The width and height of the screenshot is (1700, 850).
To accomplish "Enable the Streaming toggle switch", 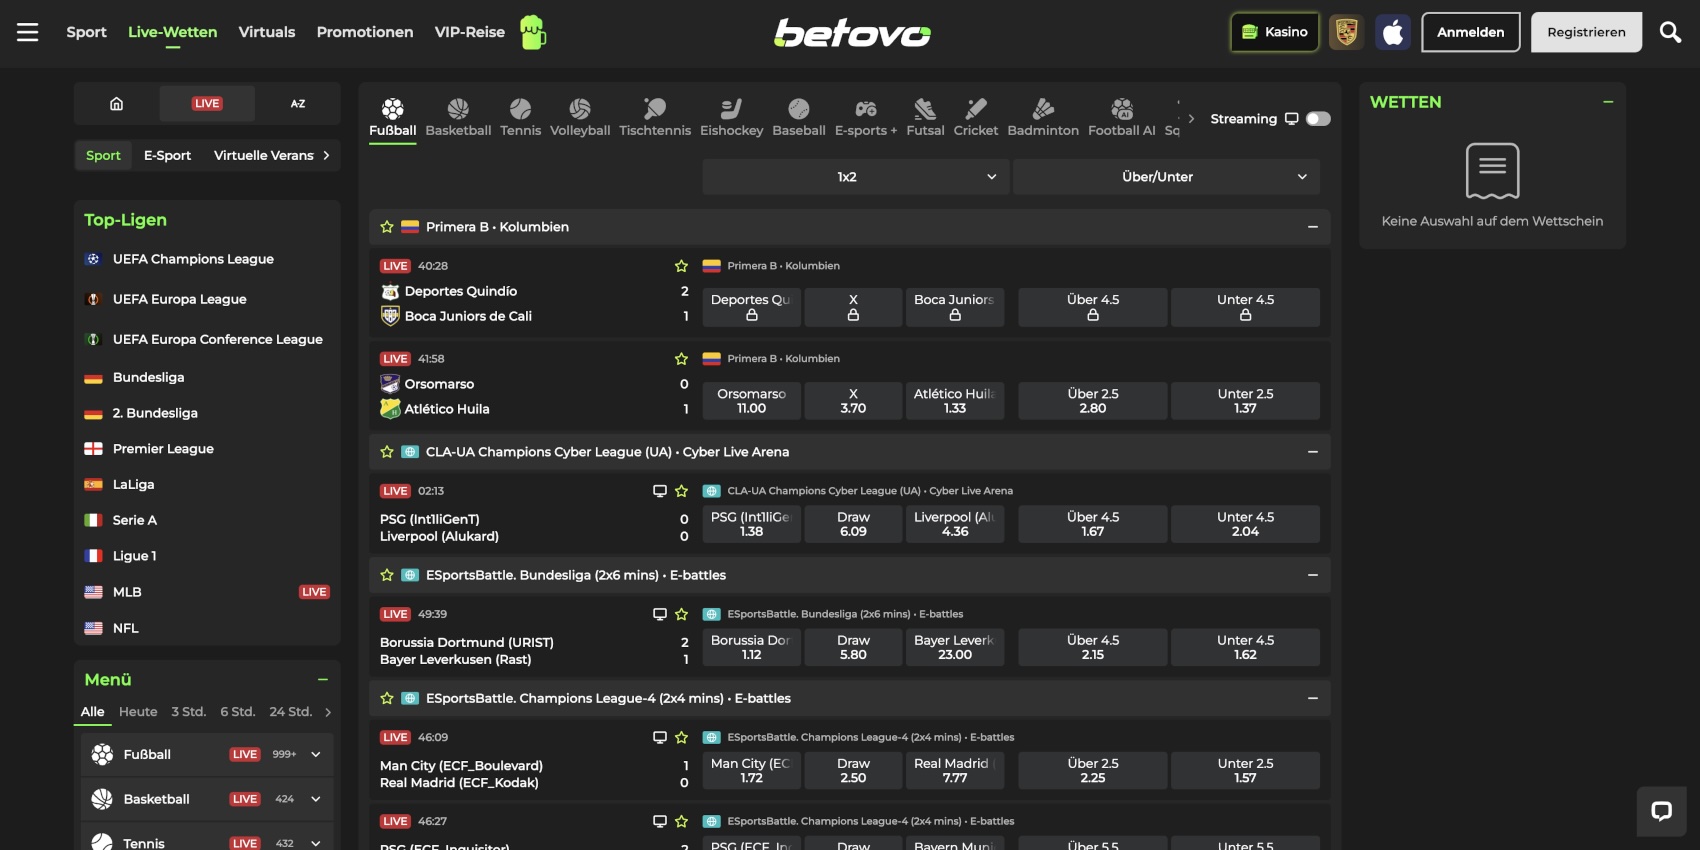I will 1318,119.
